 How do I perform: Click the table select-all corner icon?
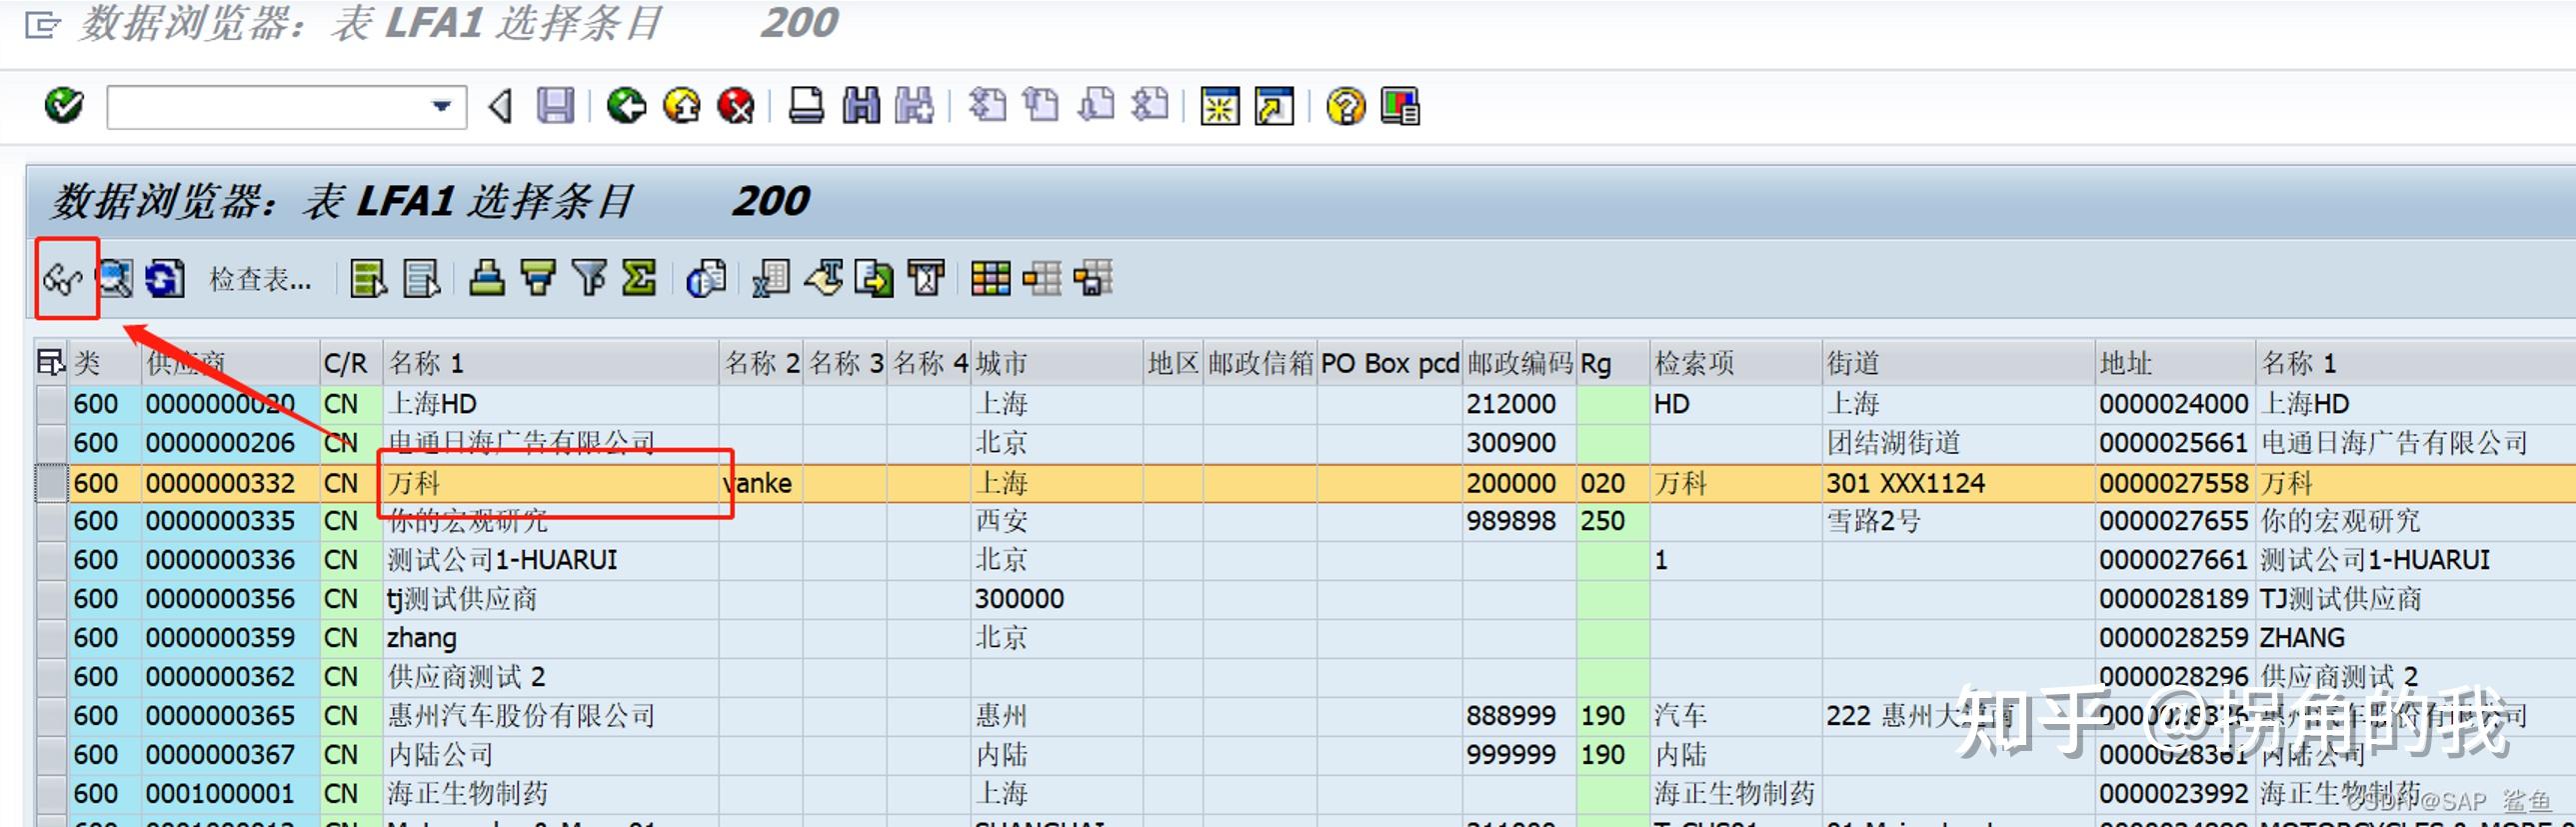[50, 362]
